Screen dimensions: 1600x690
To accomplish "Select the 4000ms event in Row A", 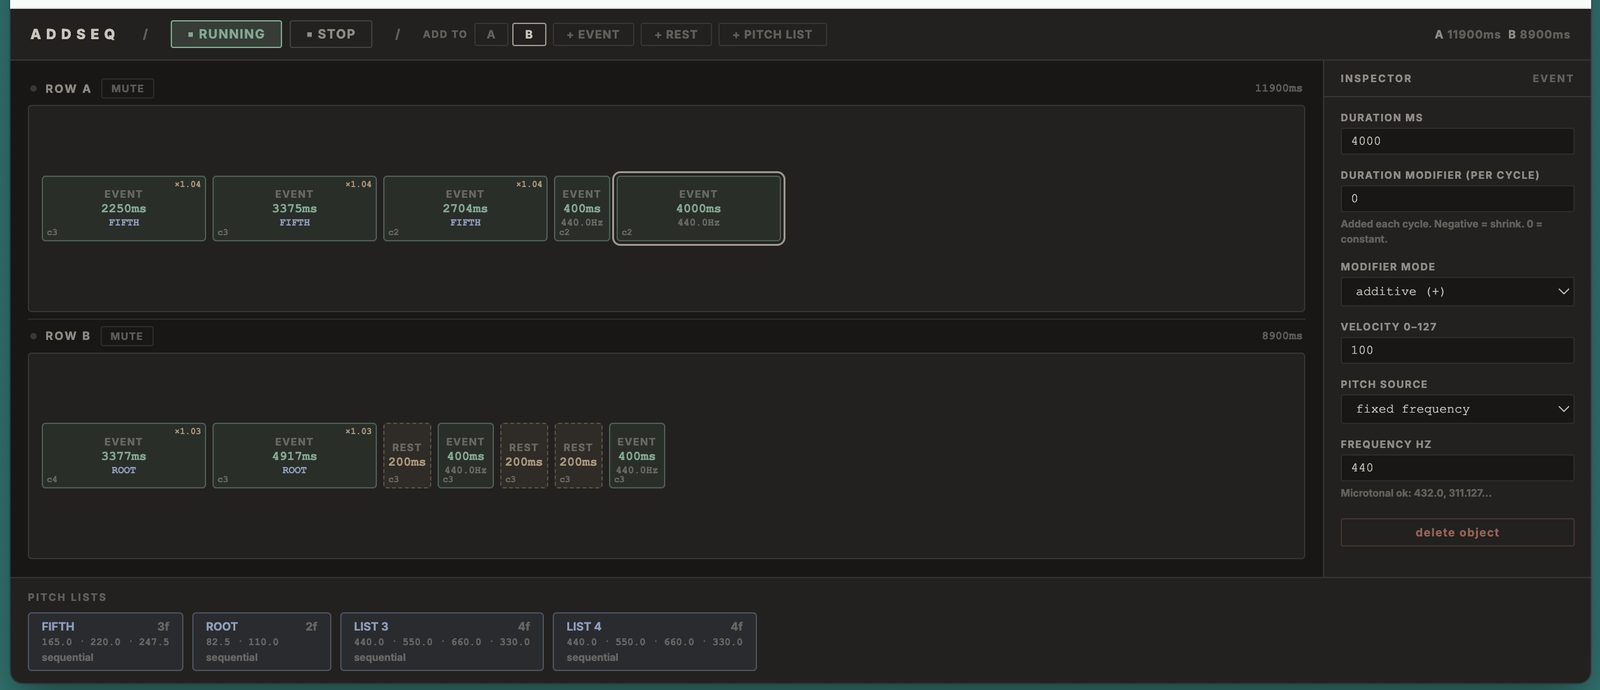I will (x=698, y=208).
